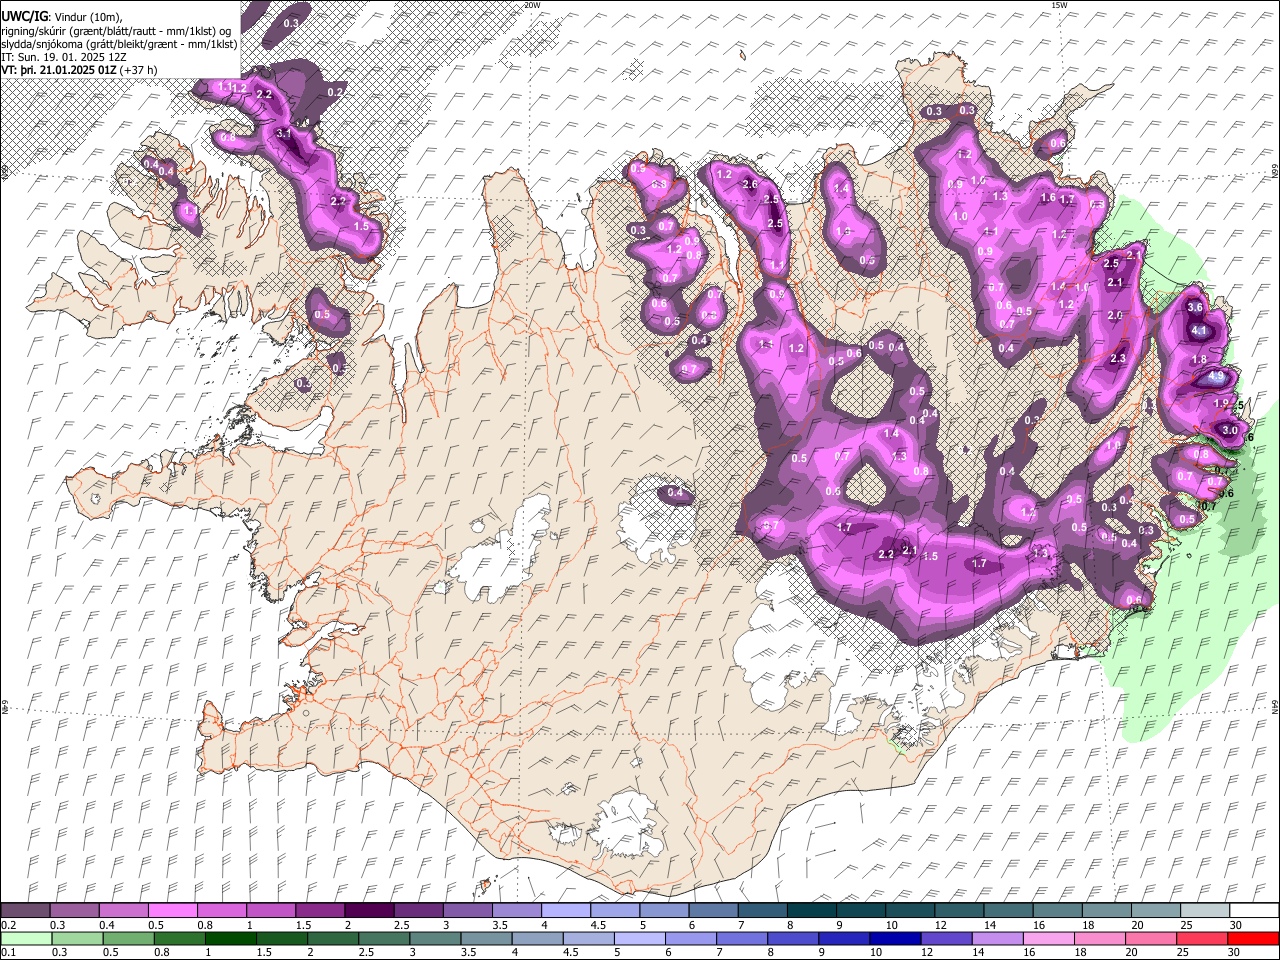The image size is (1280, 960).
Task: Click the '15W' longitude label
Action: click(1059, 5)
